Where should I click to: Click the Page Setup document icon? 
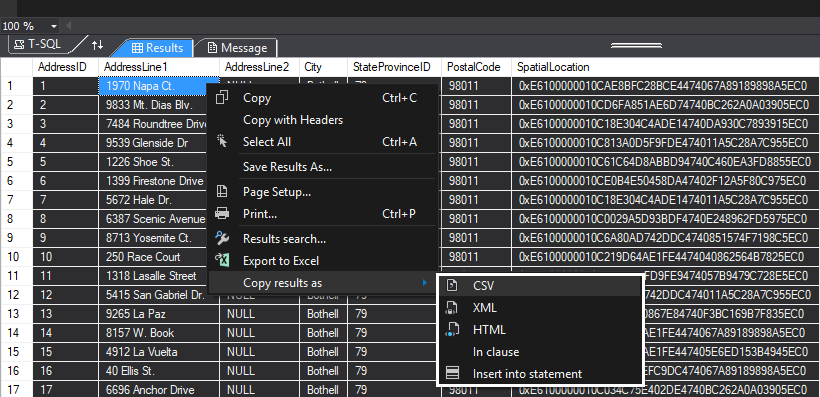click(222, 192)
